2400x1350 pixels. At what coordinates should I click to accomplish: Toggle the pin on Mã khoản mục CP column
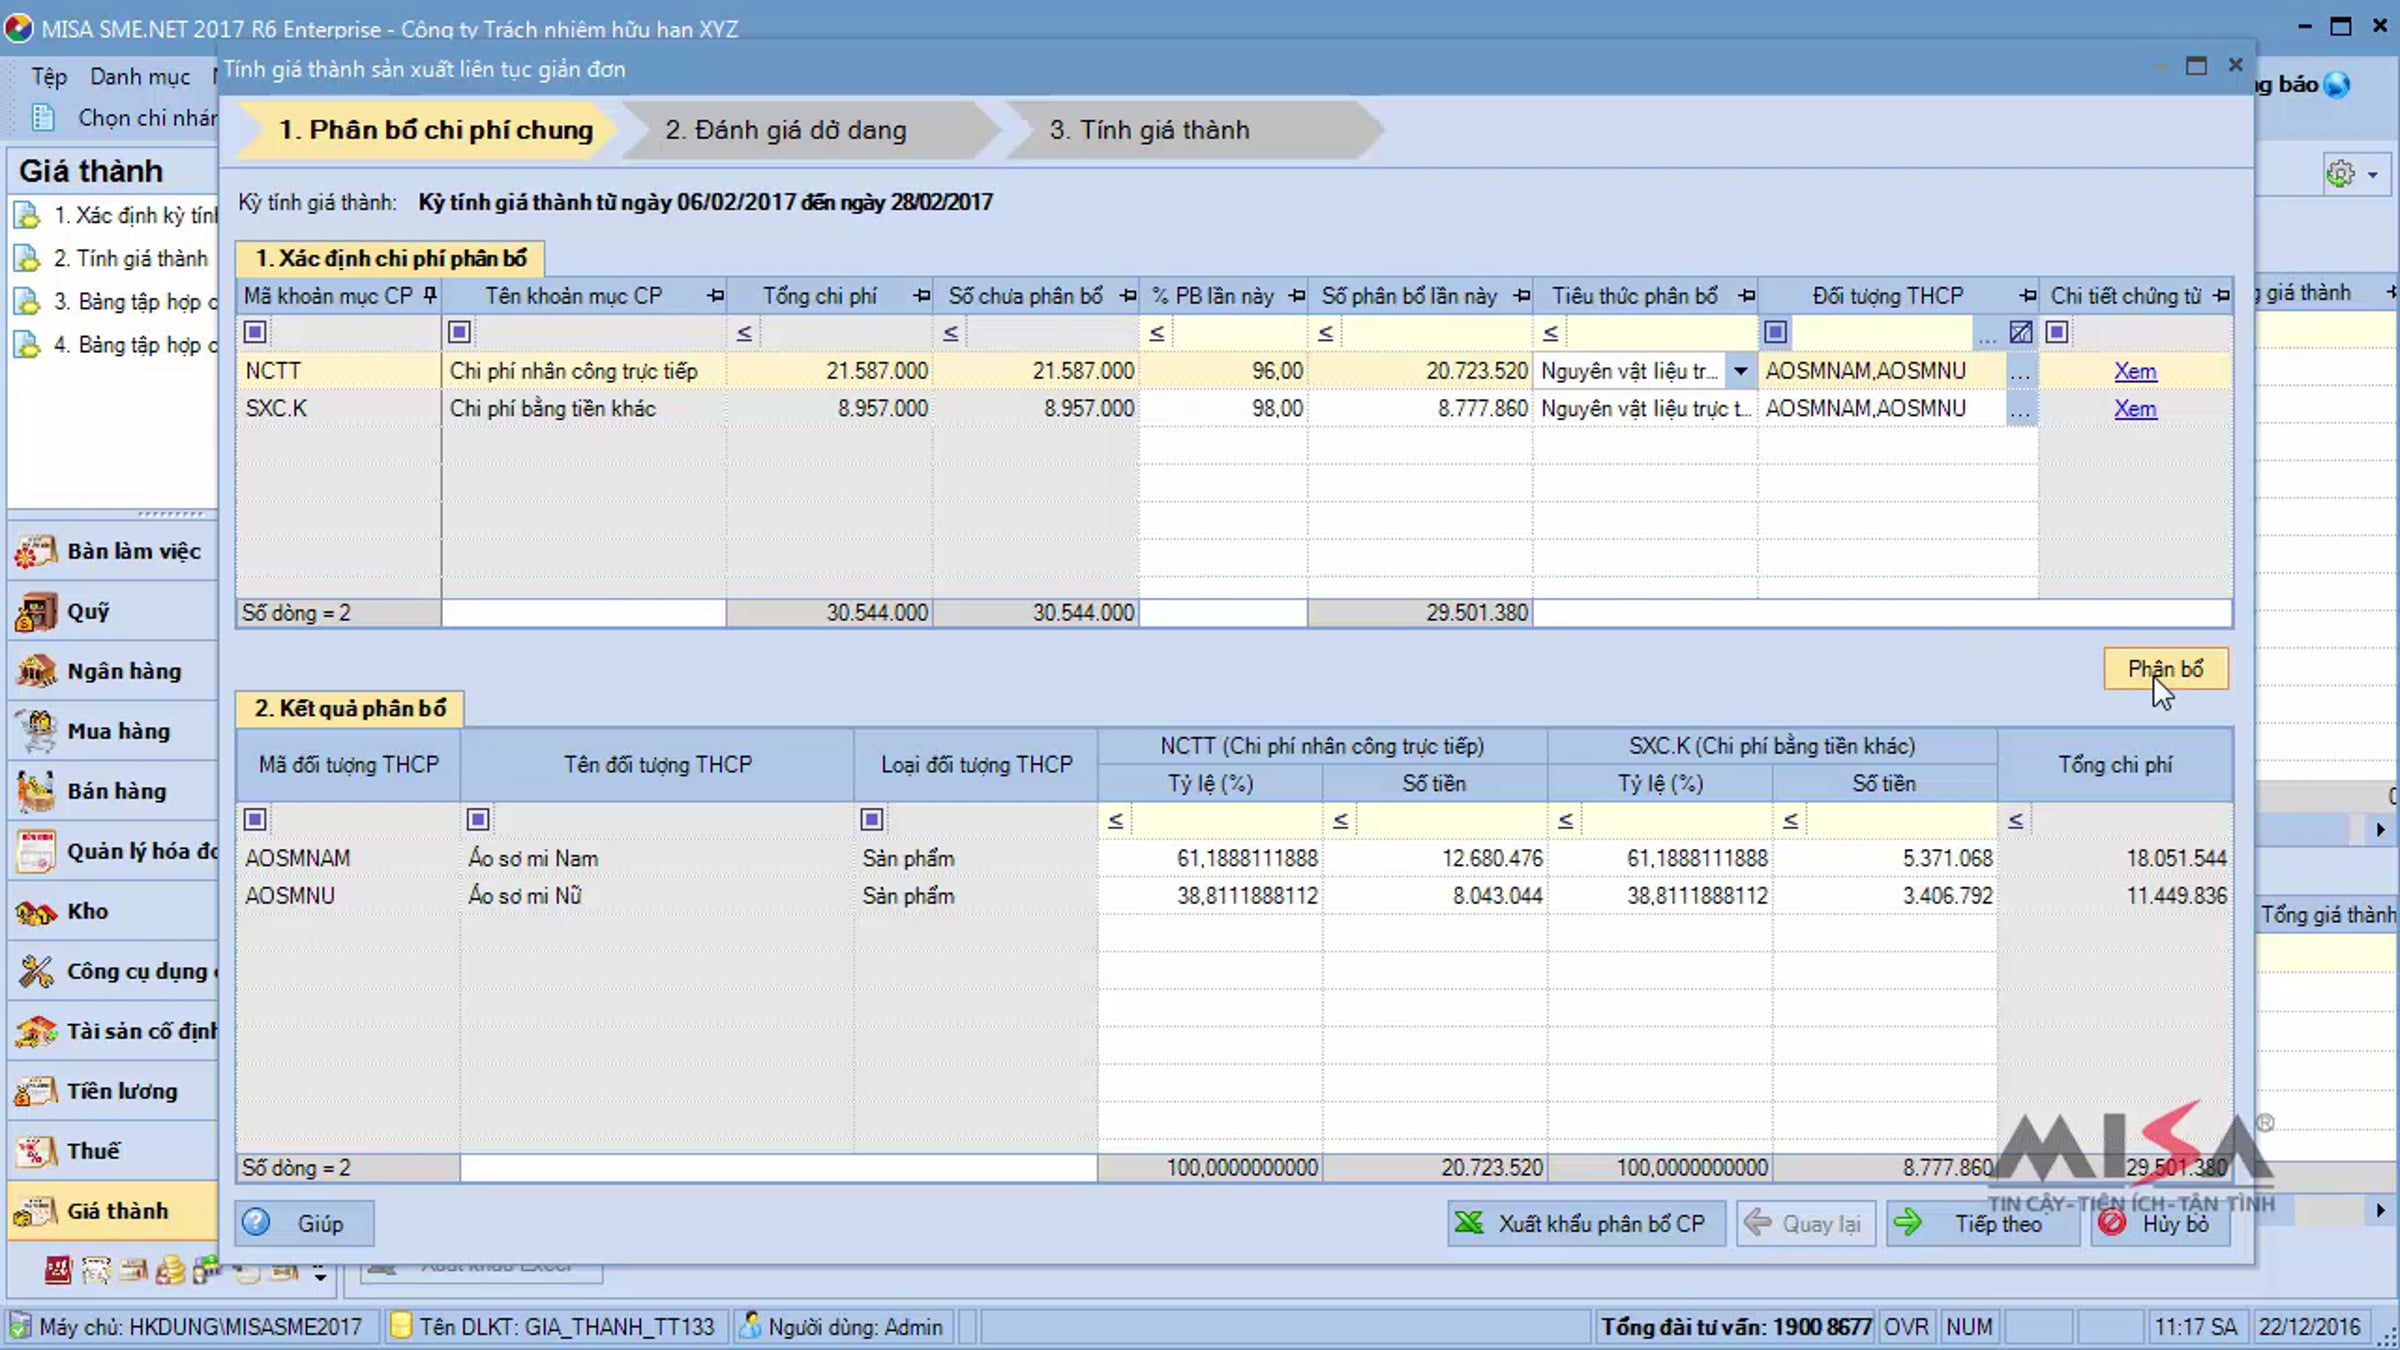point(430,296)
